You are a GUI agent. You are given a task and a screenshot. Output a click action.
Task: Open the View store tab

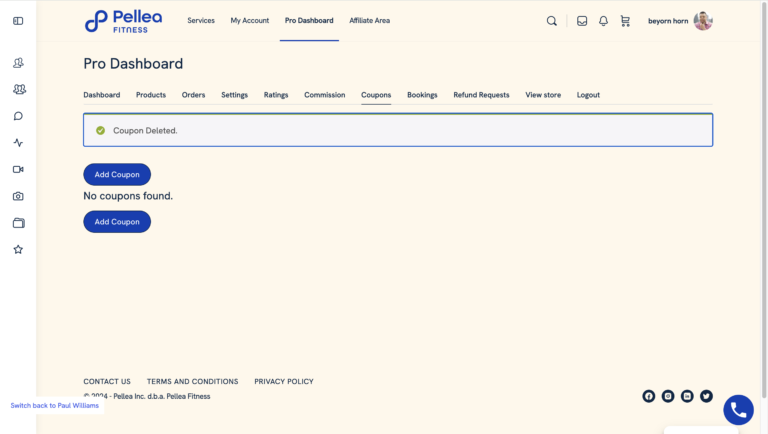[543, 95]
